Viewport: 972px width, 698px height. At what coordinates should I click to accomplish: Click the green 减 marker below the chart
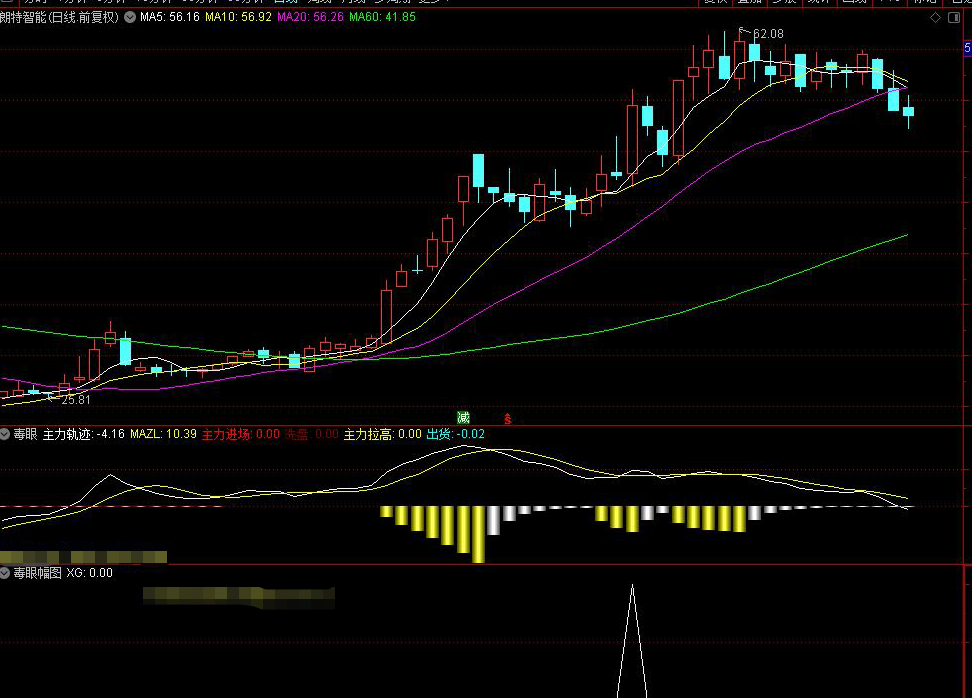tap(463, 418)
